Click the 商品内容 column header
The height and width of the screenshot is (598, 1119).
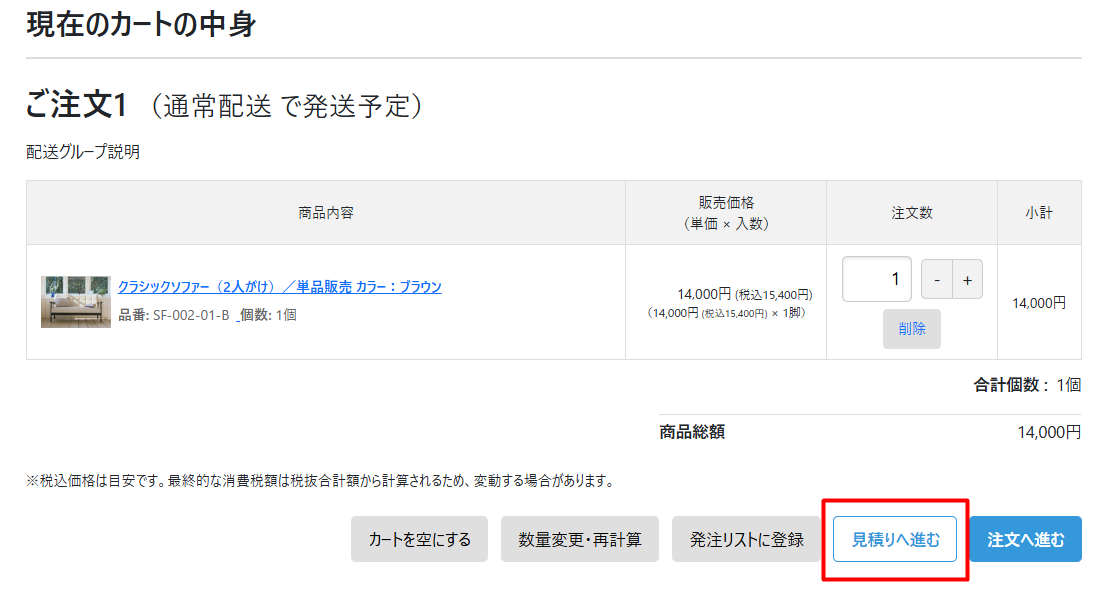tap(326, 213)
